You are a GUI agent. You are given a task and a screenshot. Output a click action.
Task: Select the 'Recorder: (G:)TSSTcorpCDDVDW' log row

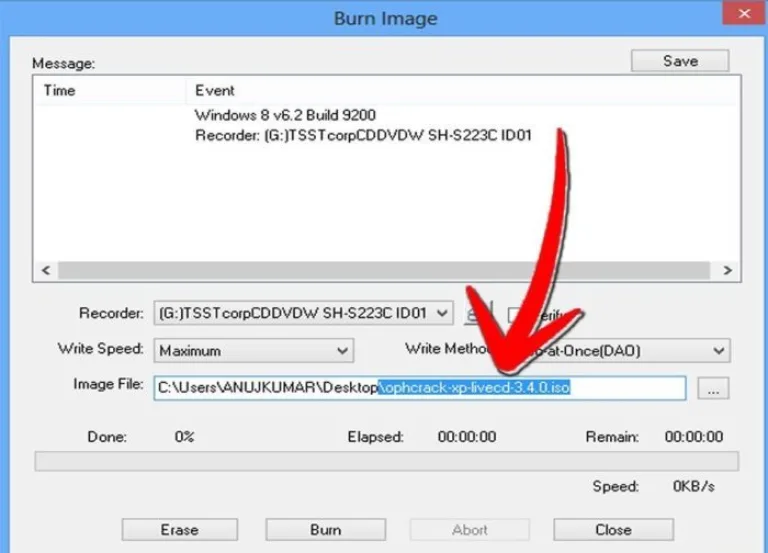(363, 135)
